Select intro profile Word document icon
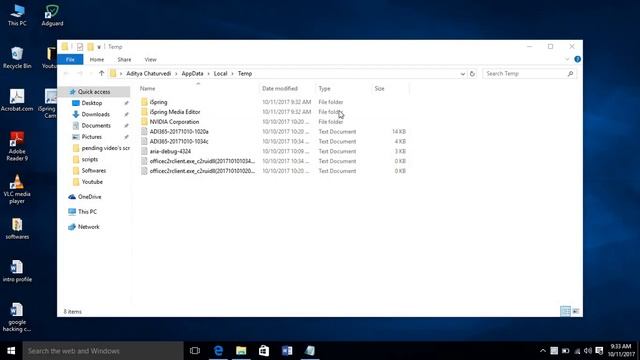640x360 pixels. tap(17, 271)
